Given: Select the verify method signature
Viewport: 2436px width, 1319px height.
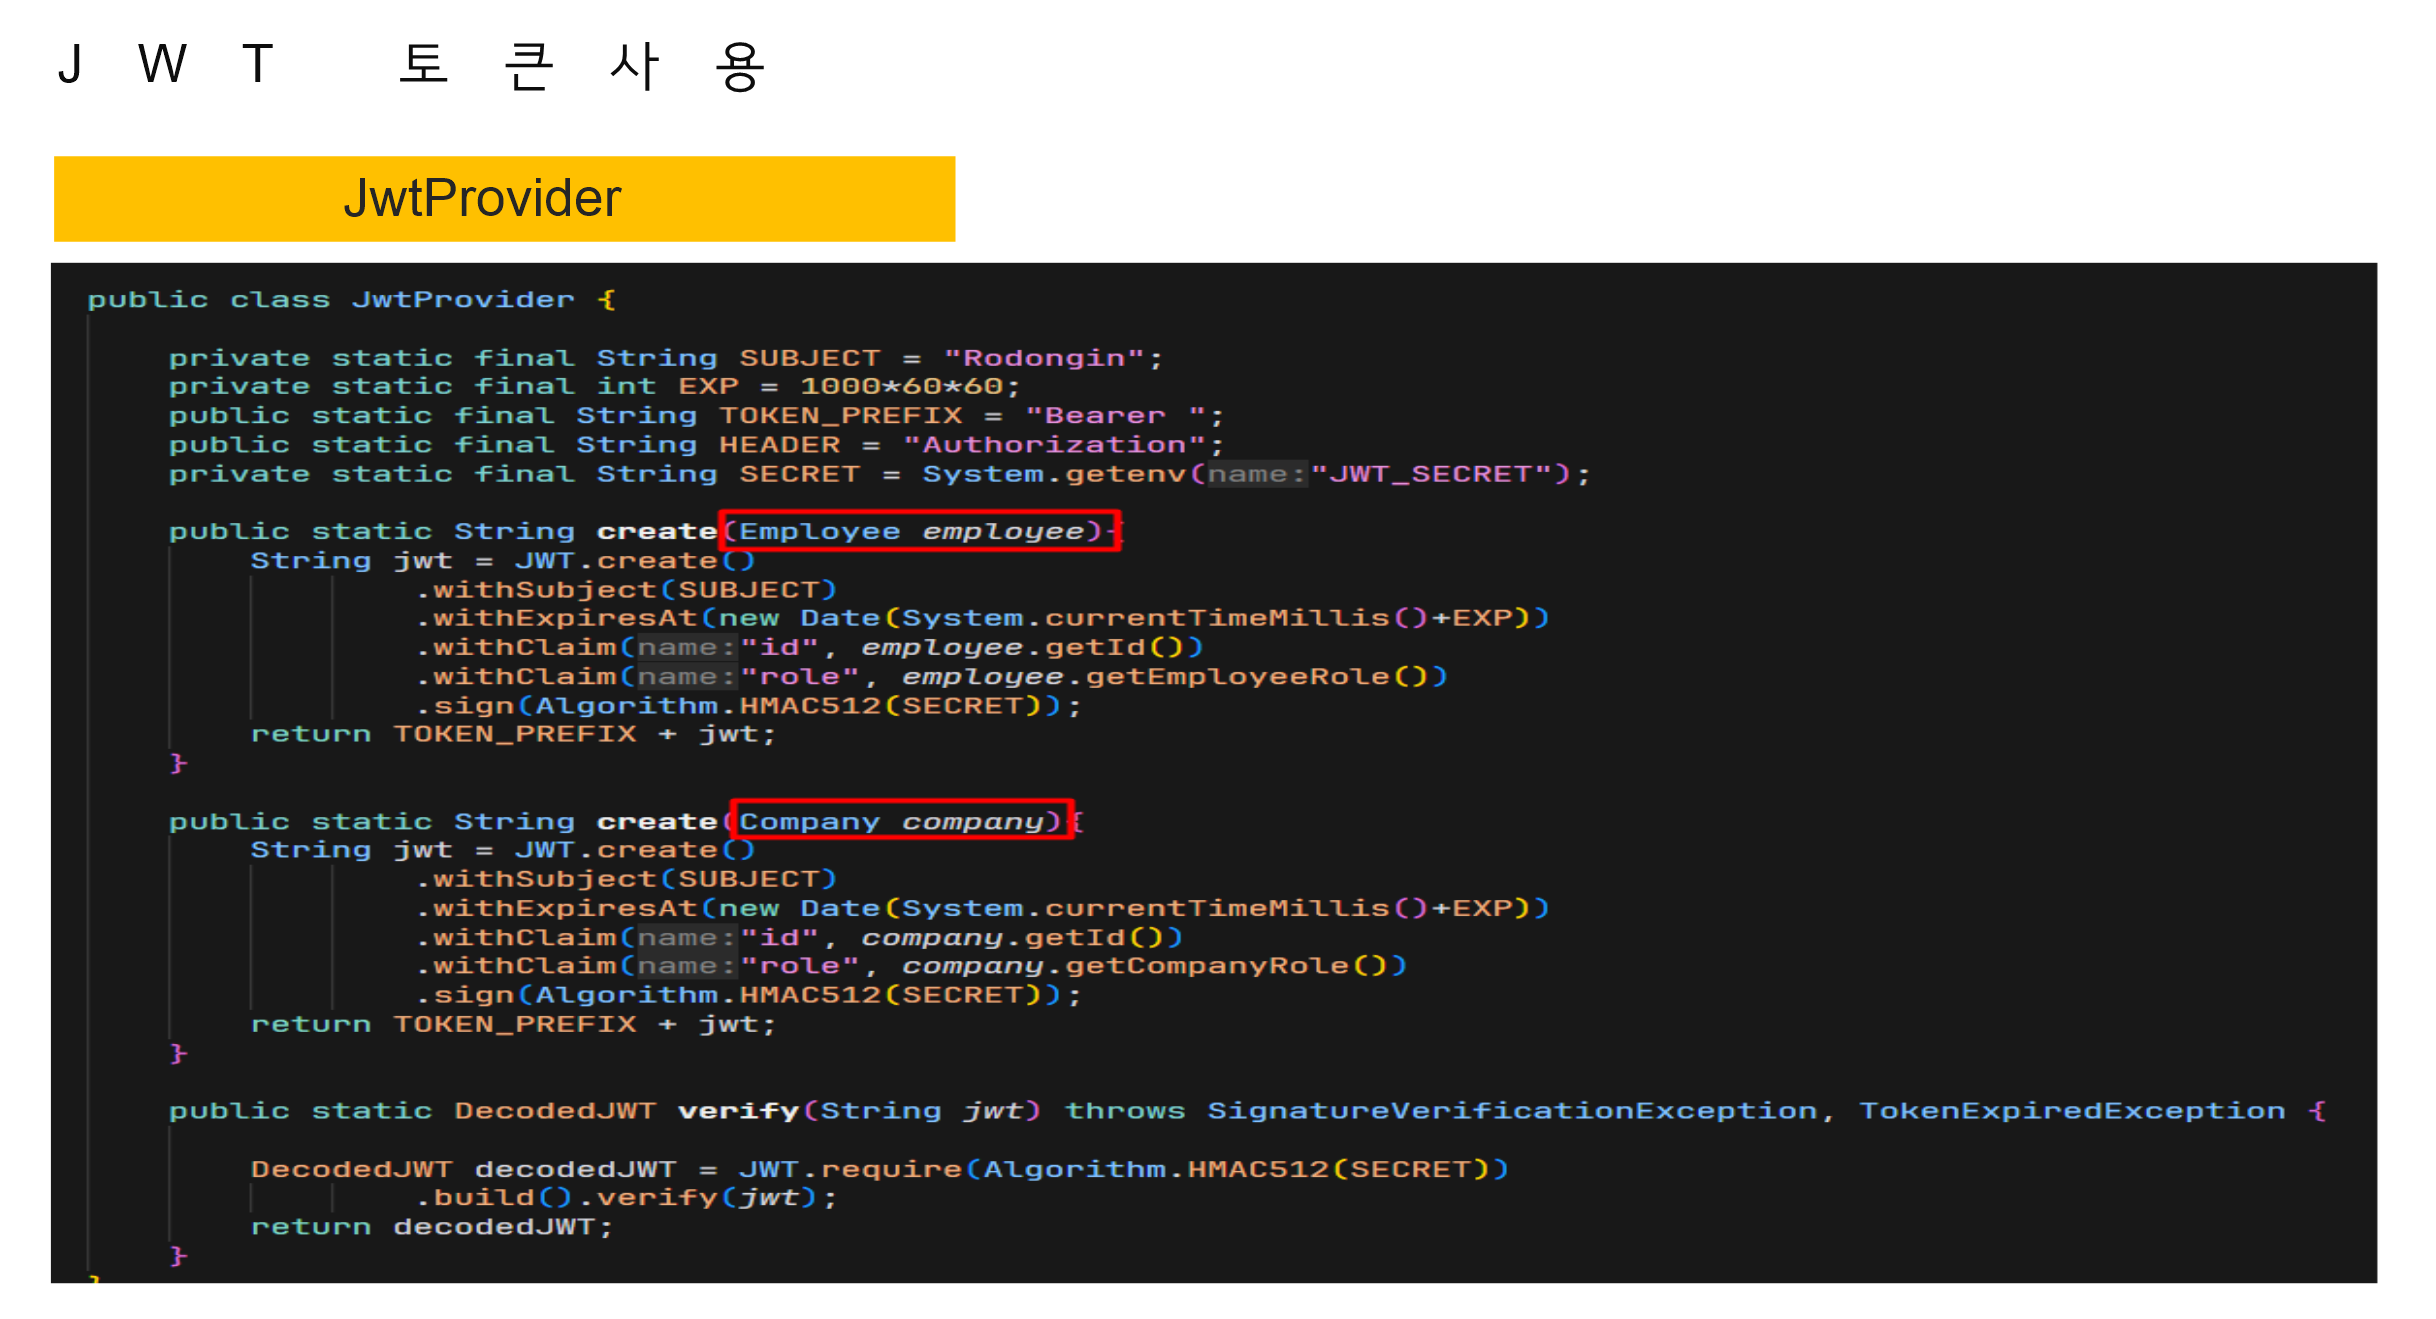Looking at the screenshot, I should [x=740, y=1110].
